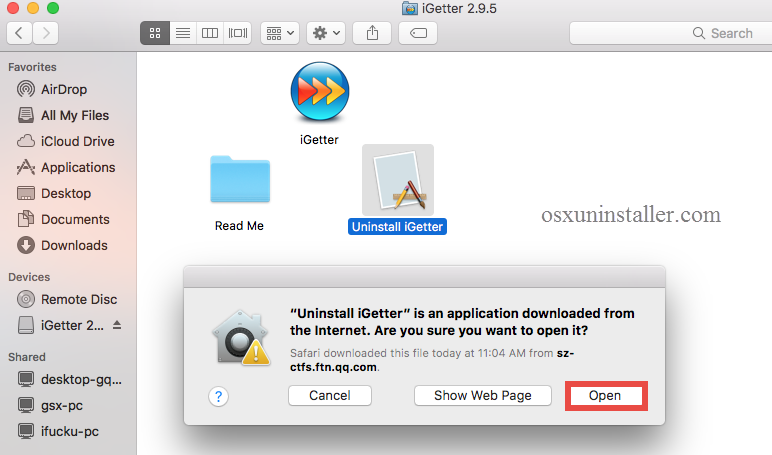This screenshot has width=772, height=455.
Task: Click the Open button in the dialog
Action: pyautogui.click(x=606, y=395)
